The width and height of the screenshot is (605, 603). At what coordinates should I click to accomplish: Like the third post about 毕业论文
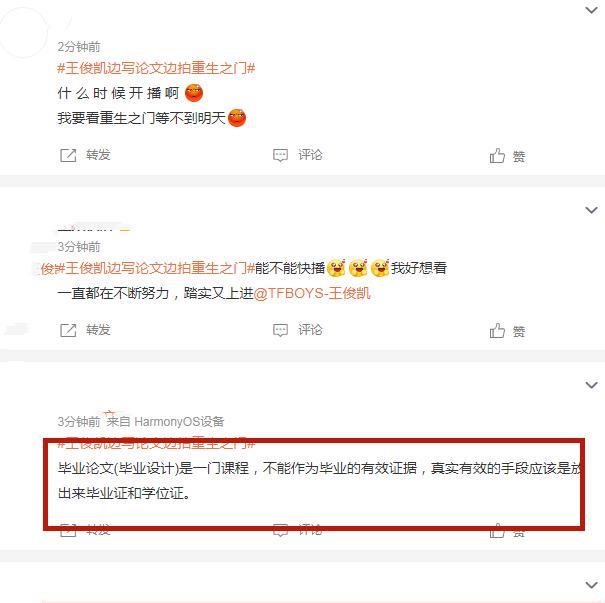point(497,530)
